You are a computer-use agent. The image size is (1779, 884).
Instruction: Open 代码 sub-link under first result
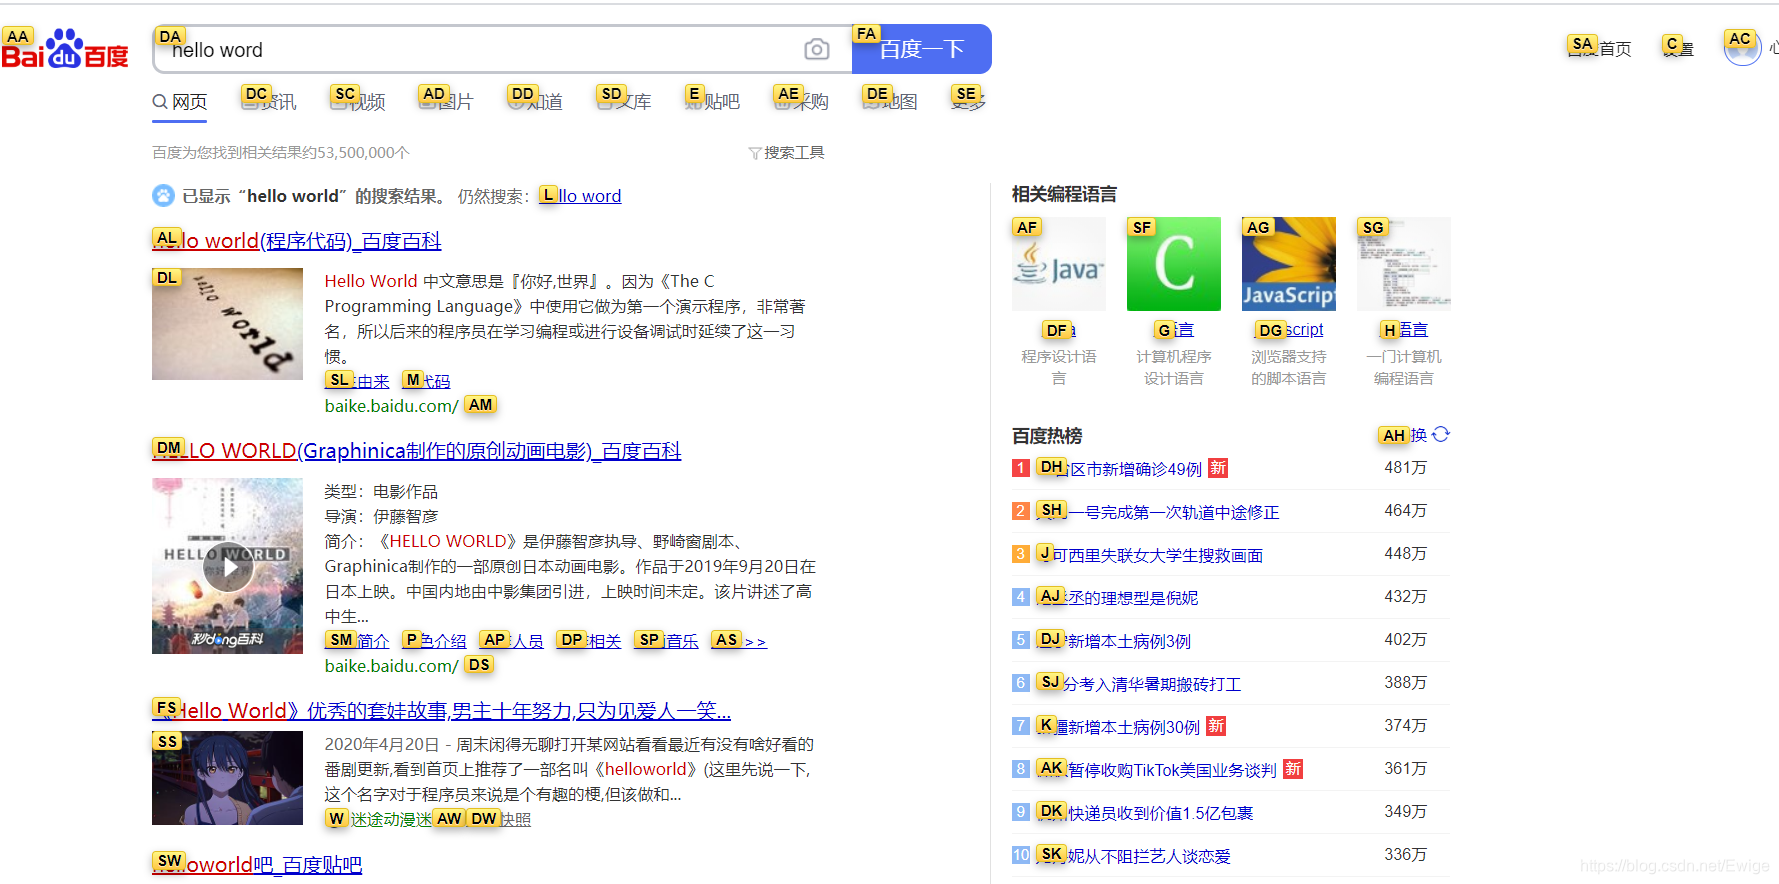(x=426, y=381)
